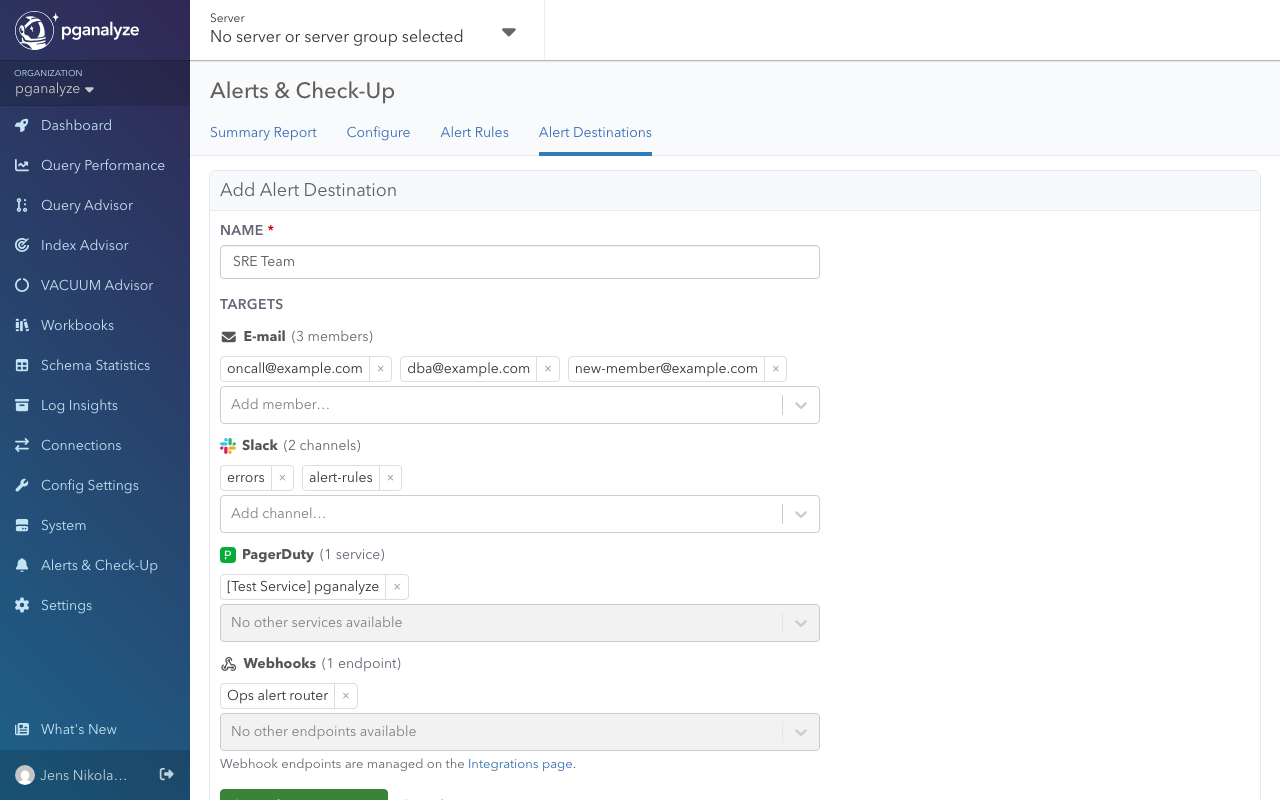Open the pganalyze organization dropdown

(54, 88)
